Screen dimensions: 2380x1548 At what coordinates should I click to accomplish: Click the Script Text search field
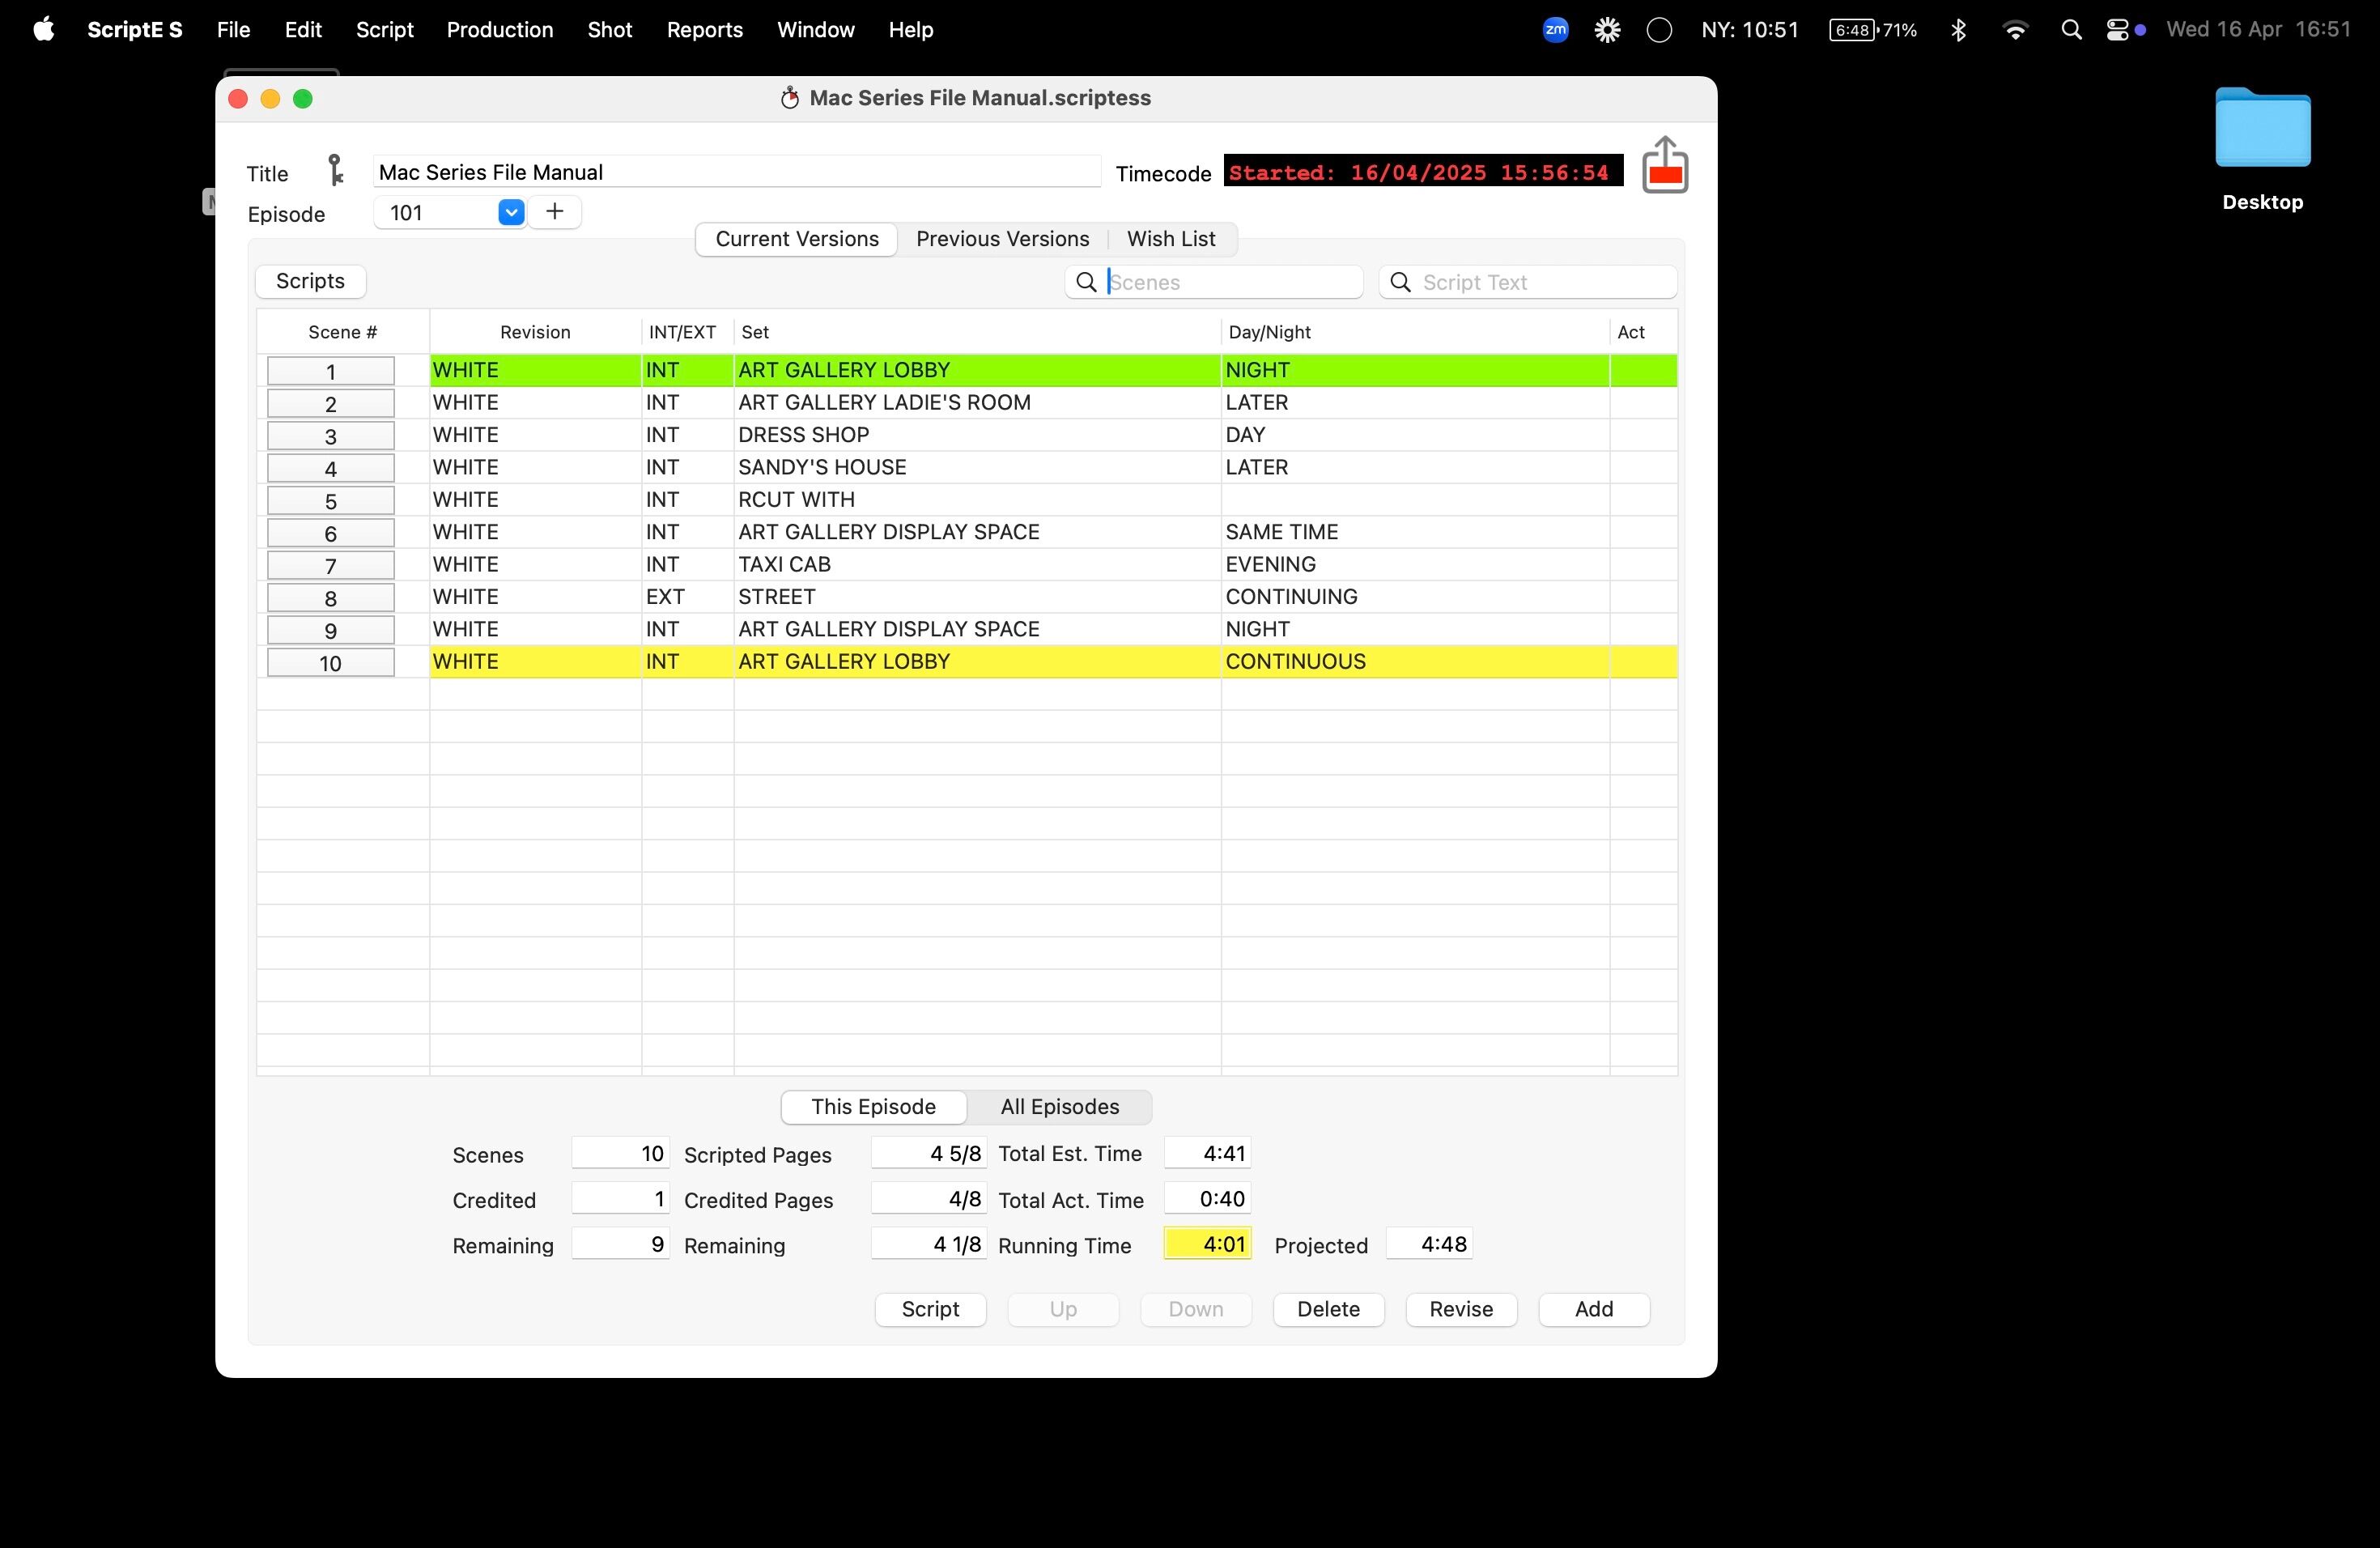click(1540, 282)
